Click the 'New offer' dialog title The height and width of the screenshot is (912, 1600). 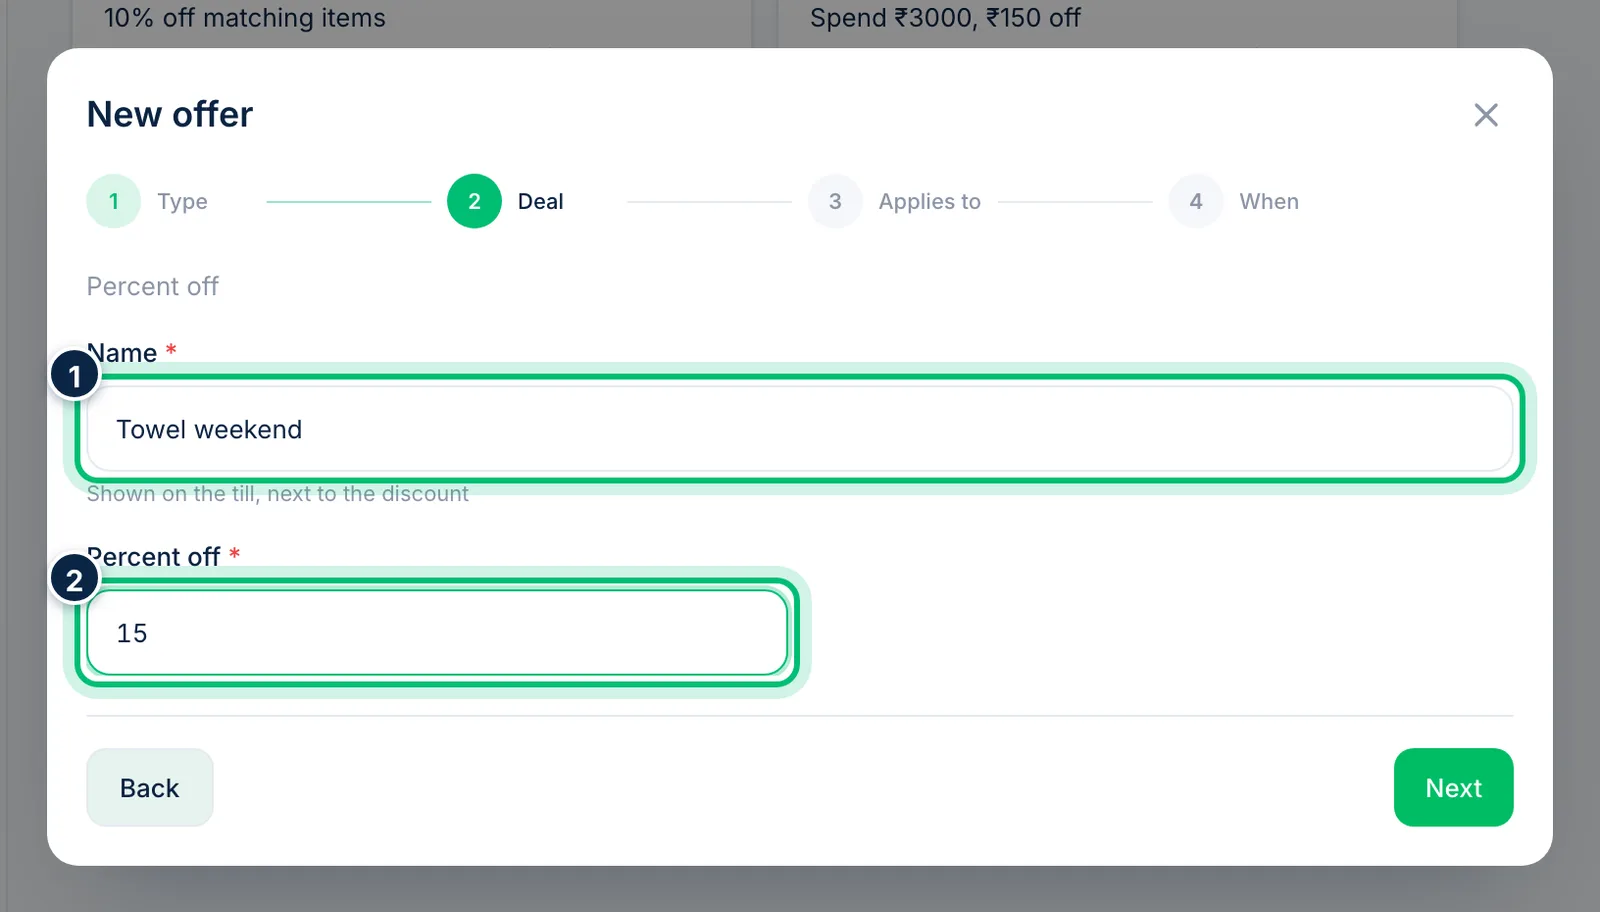click(170, 114)
